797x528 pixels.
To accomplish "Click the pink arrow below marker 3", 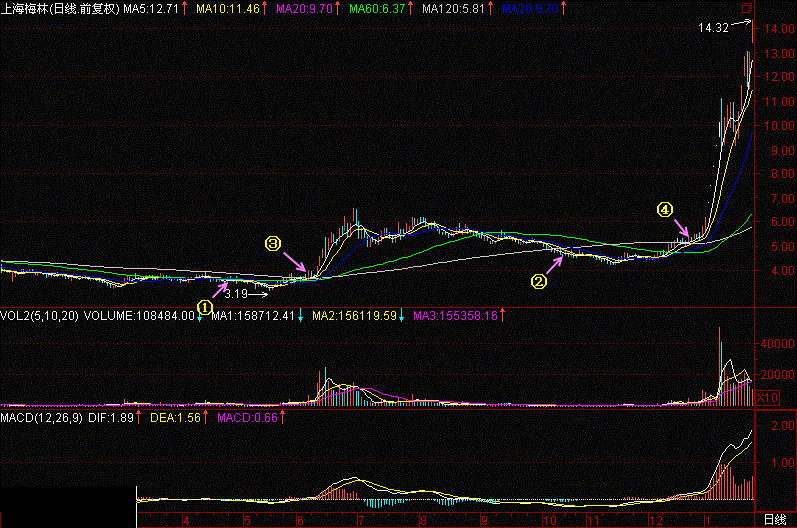I will 297,262.
